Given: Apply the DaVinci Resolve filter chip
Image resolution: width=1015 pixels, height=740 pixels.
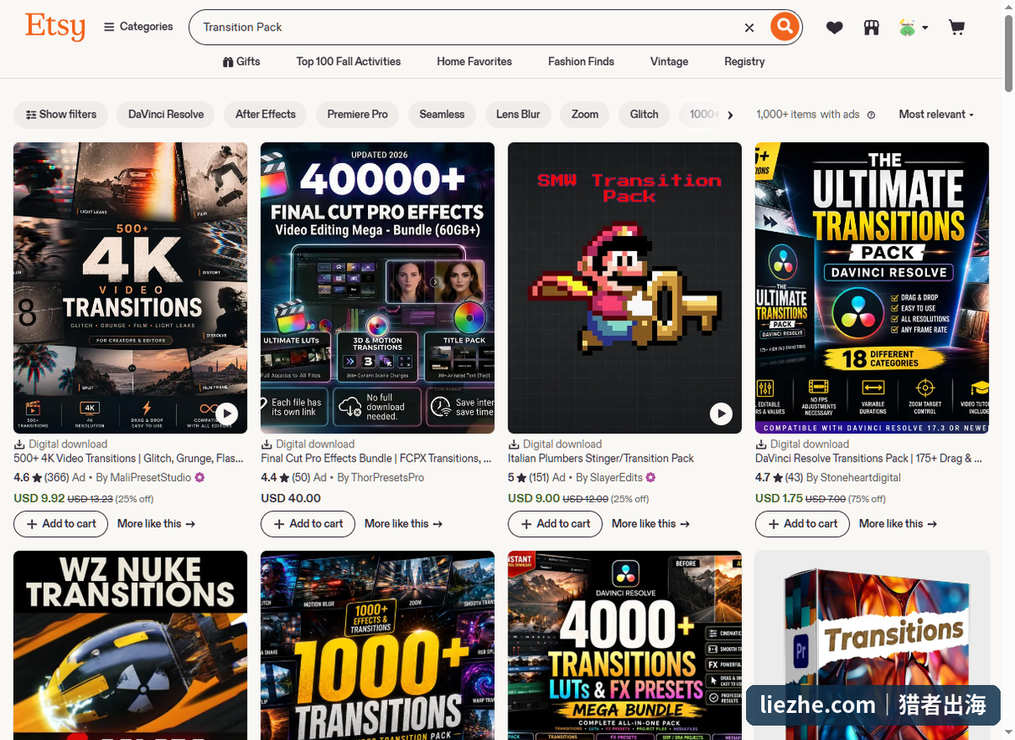Looking at the screenshot, I should (x=166, y=114).
